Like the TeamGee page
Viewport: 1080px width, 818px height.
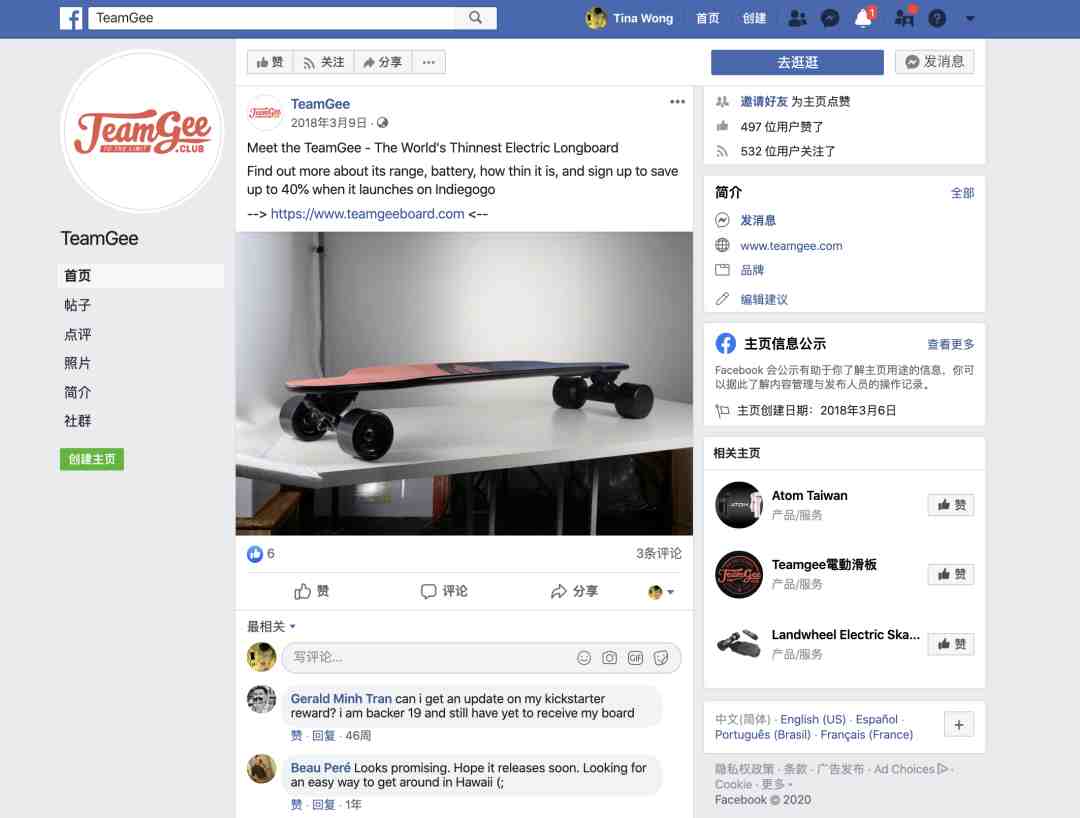(x=270, y=62)
